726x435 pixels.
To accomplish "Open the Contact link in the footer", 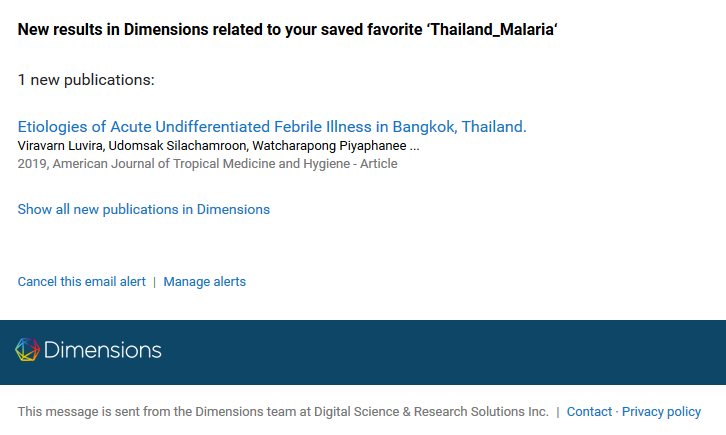I will pyautogui.click(x=589, y=412).
